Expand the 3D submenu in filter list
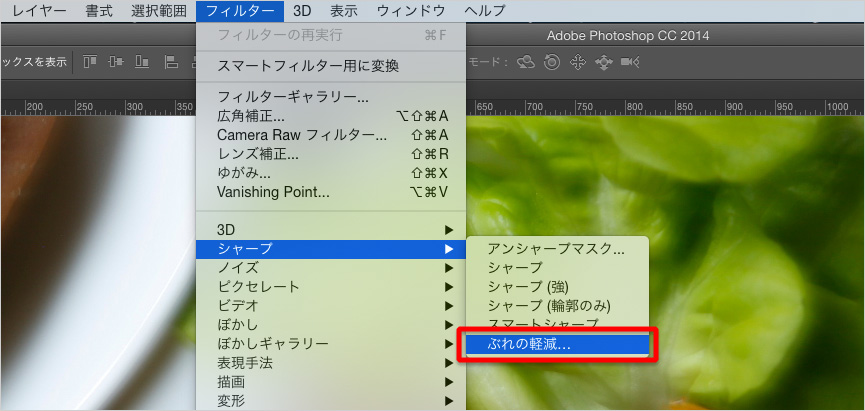Image resolution: width=865 pixels, height=411 pixels. tap(331, 230)
